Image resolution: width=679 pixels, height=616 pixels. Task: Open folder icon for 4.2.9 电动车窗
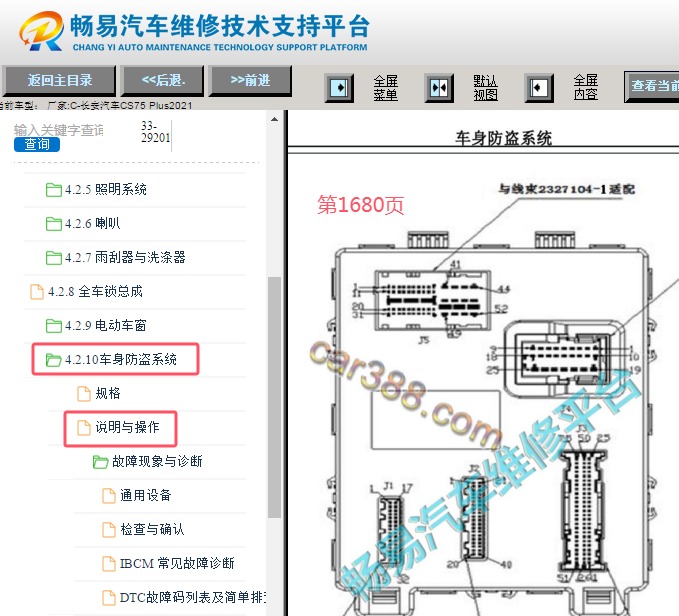pos(54,326)
